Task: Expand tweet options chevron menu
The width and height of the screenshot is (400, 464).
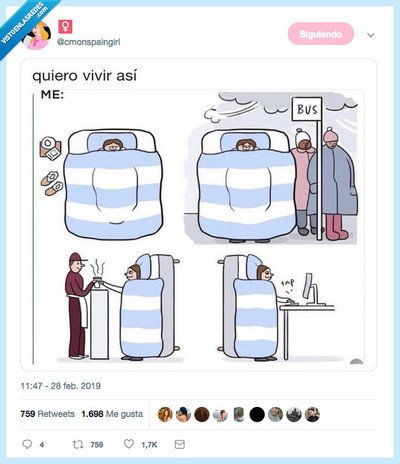Action: click(x=371, y=35)
